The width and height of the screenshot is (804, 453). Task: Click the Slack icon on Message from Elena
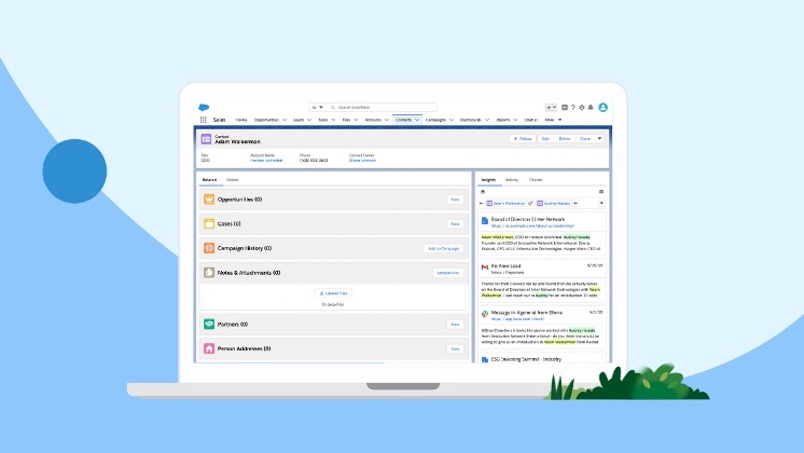coord(485,313)
